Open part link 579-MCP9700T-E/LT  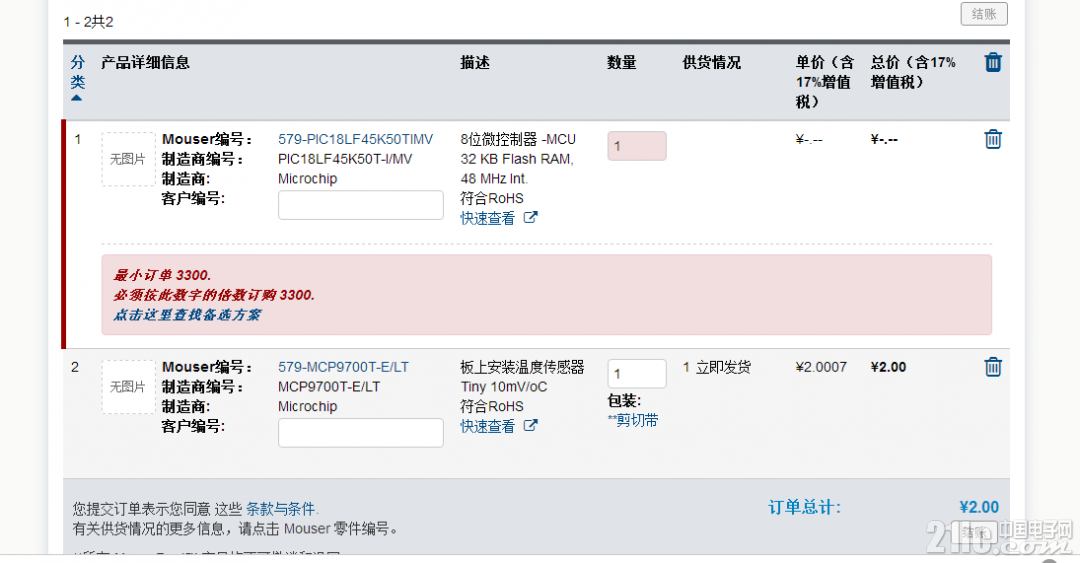tap(343, 367)
